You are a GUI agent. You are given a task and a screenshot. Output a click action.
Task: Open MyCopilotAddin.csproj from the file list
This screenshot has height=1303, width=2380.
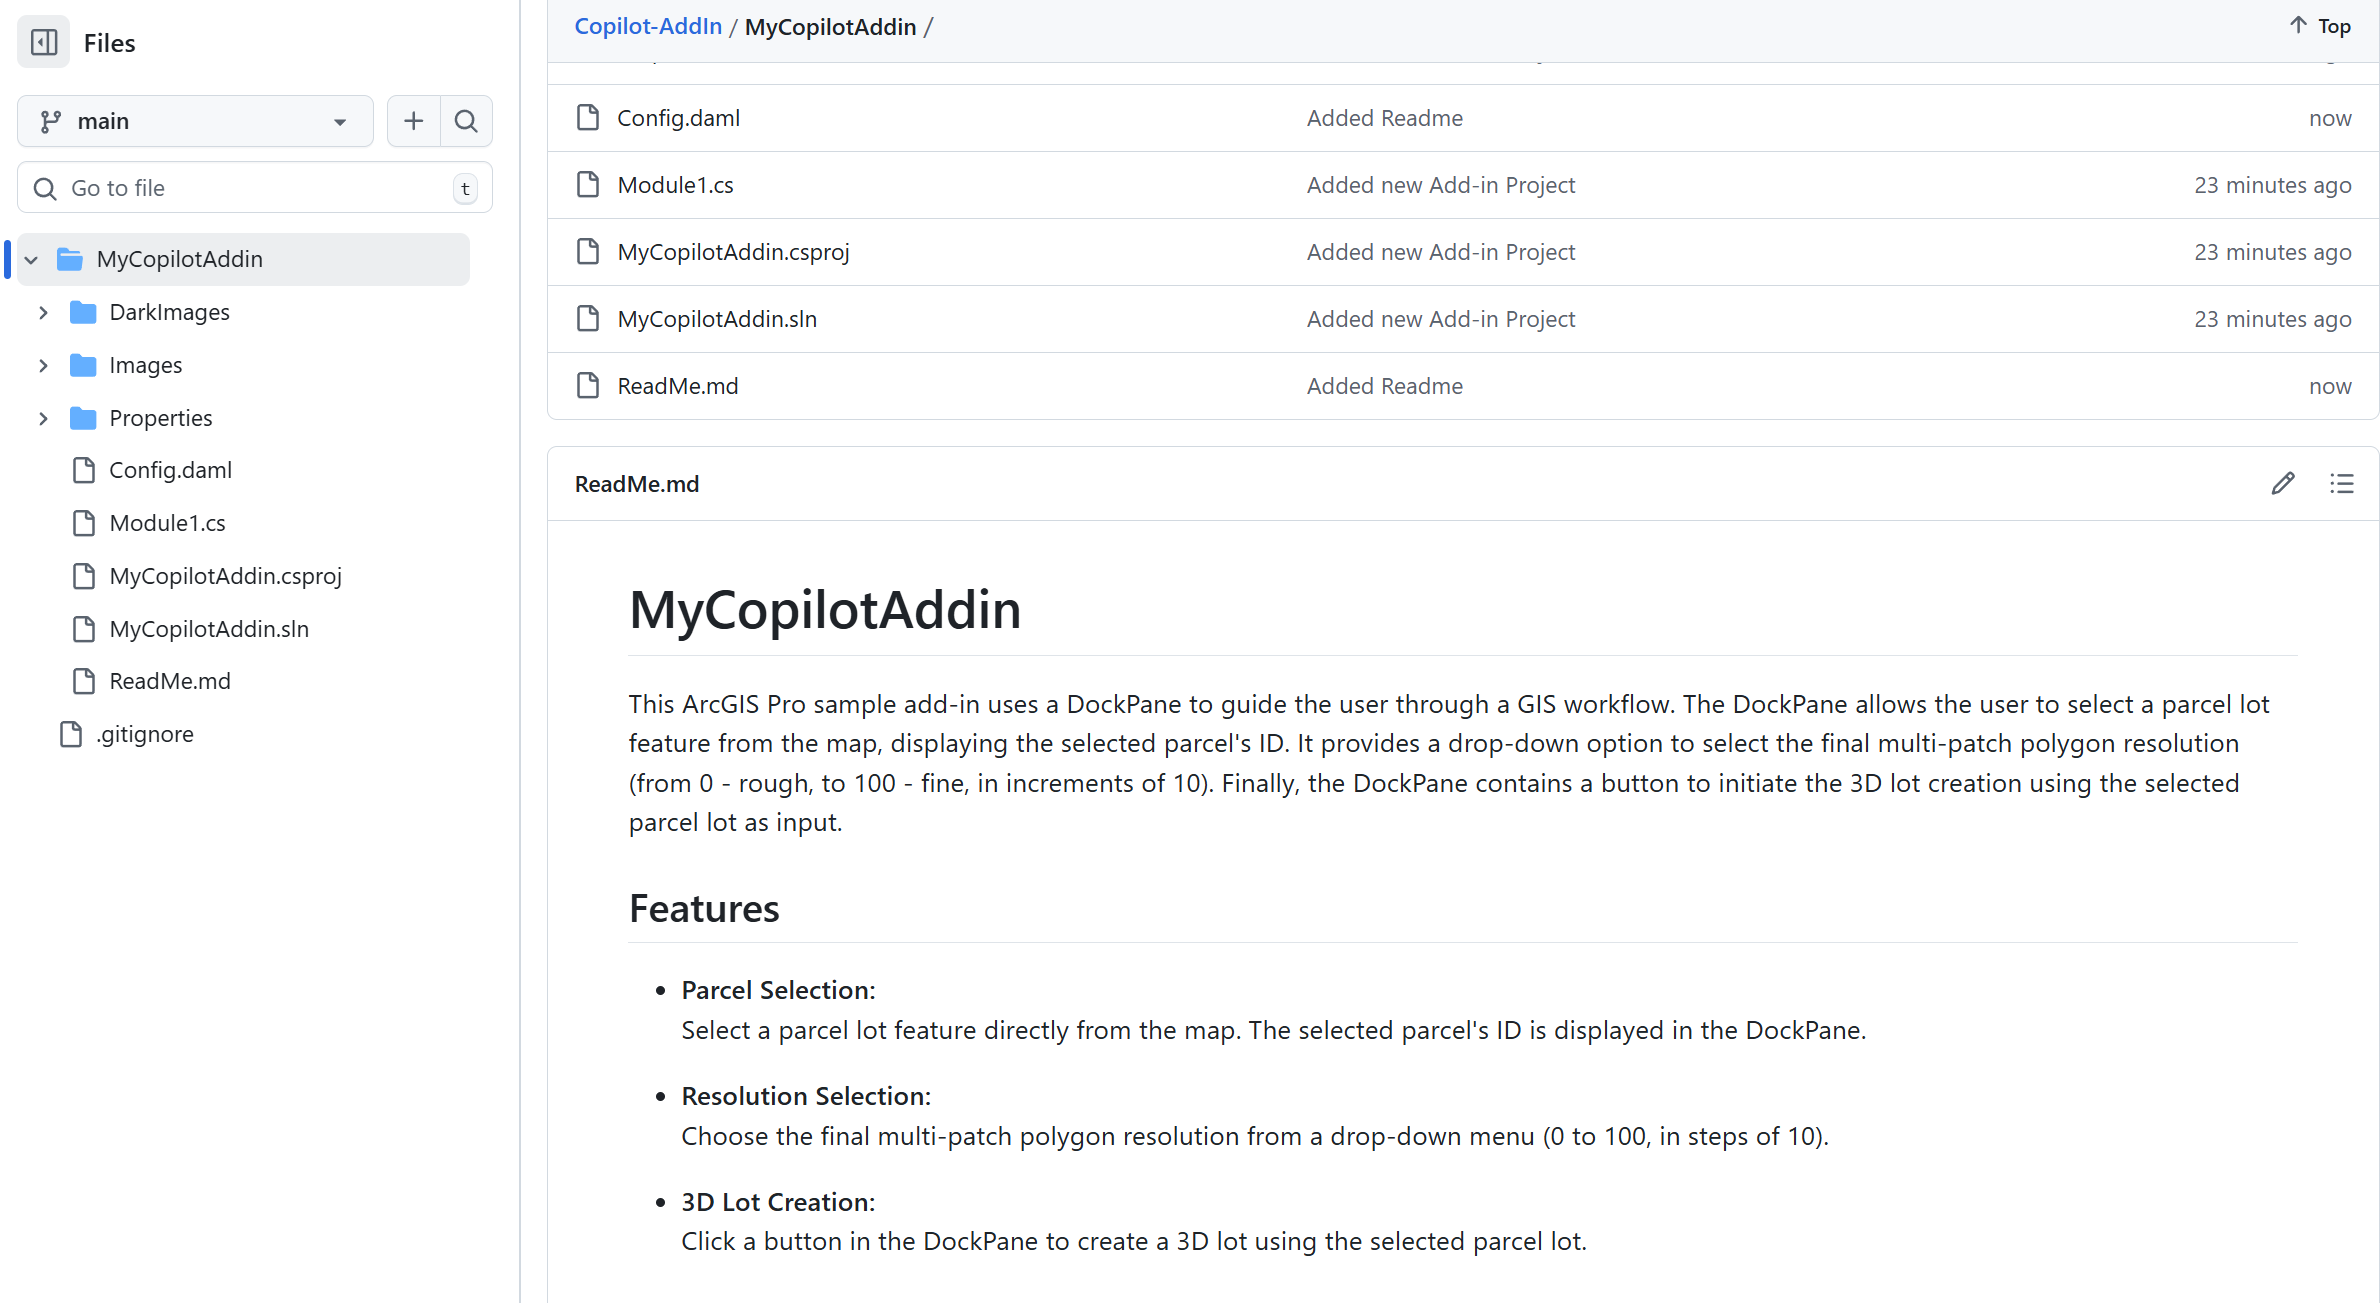pos(734,251)
